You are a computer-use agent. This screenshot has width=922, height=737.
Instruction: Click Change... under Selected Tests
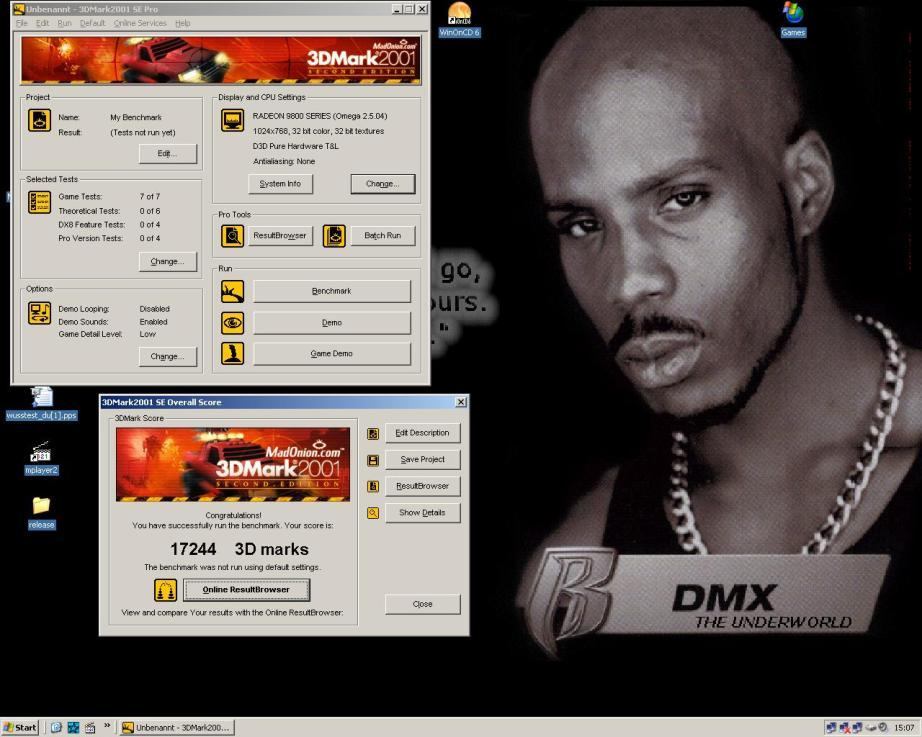pyautogui.click(x=168, y=261)
